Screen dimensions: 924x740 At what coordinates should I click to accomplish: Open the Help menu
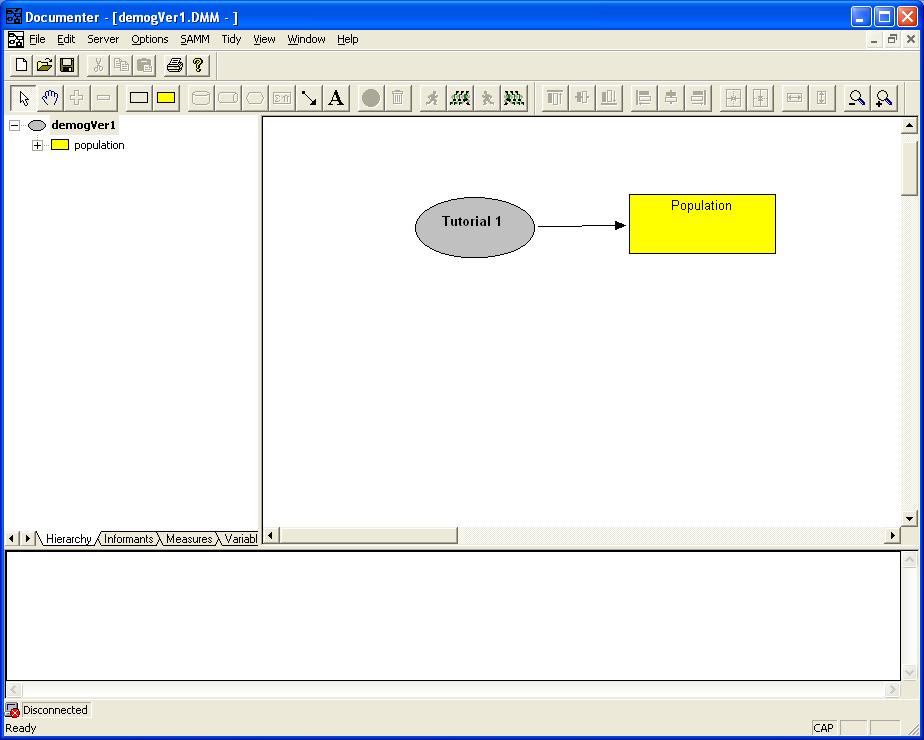click(x=348, y=39)
